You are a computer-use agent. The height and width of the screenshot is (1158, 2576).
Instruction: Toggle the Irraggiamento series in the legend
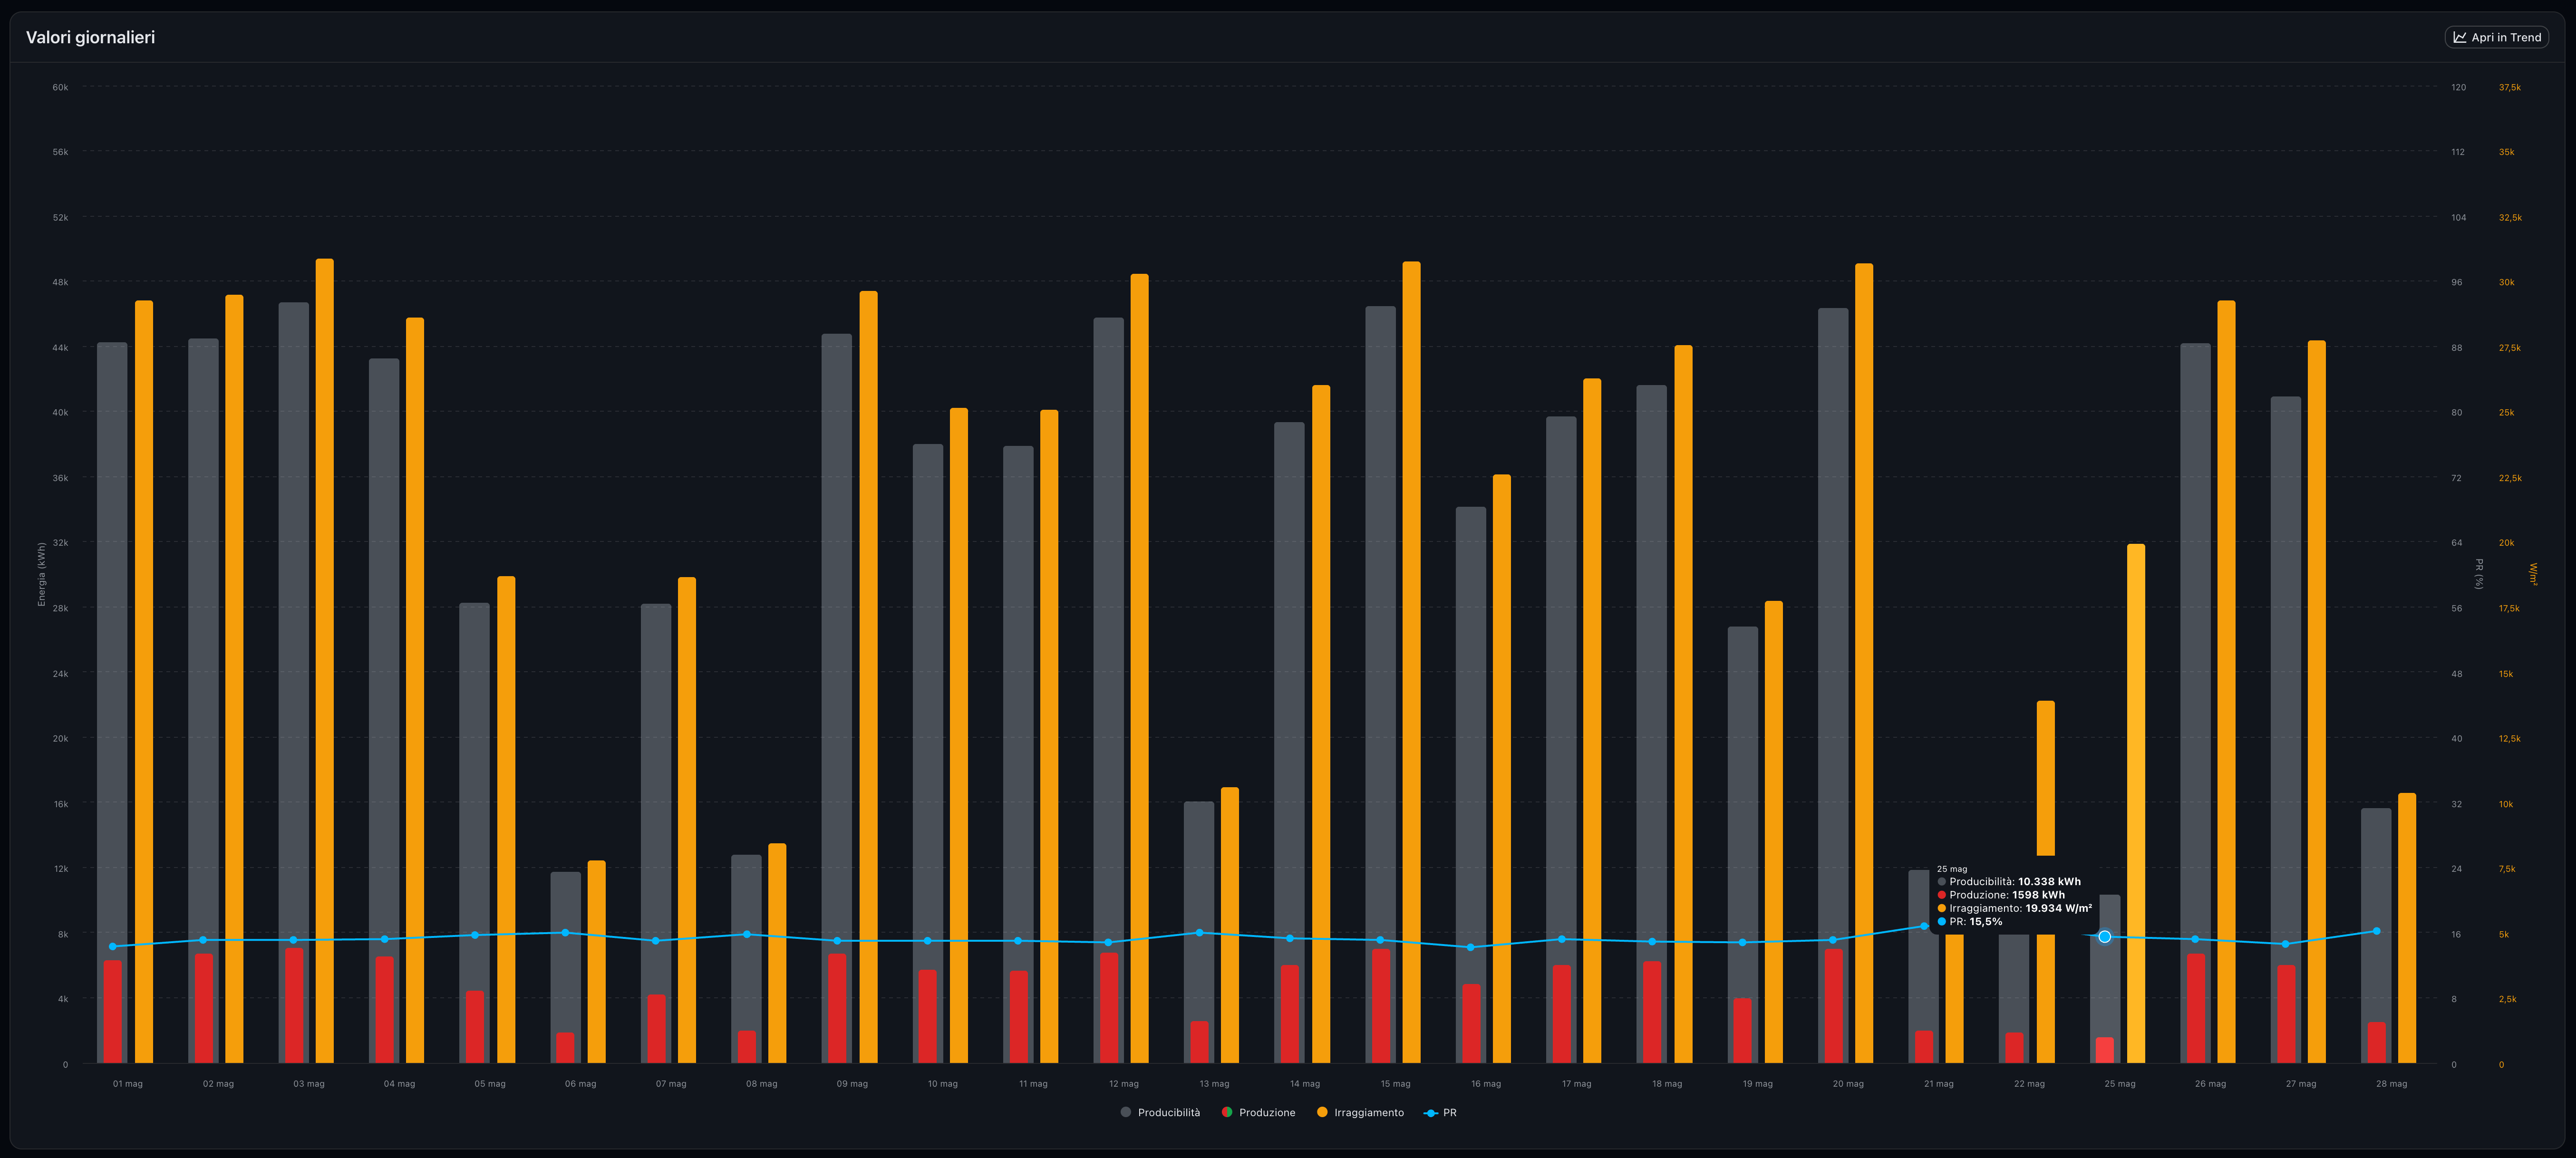pyautogui.click(x=1360, y=1112)
